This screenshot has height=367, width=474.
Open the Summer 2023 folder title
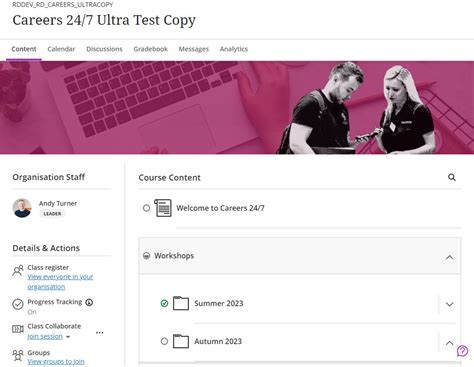pyautogui.click(x=219, y=303)
